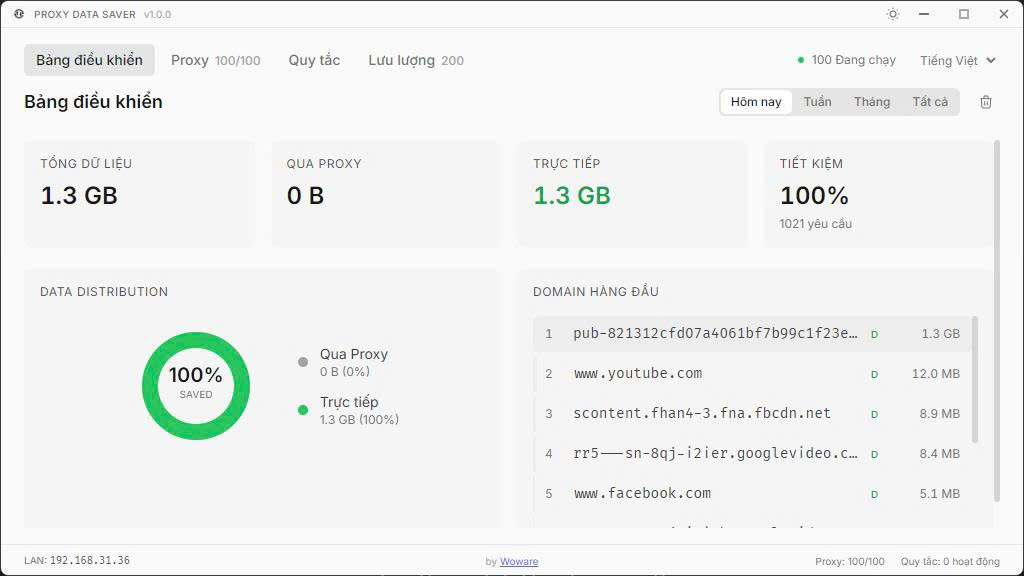Click the green Trực tiếp legend dot
1024x576 pixels.
click(303, 410)
